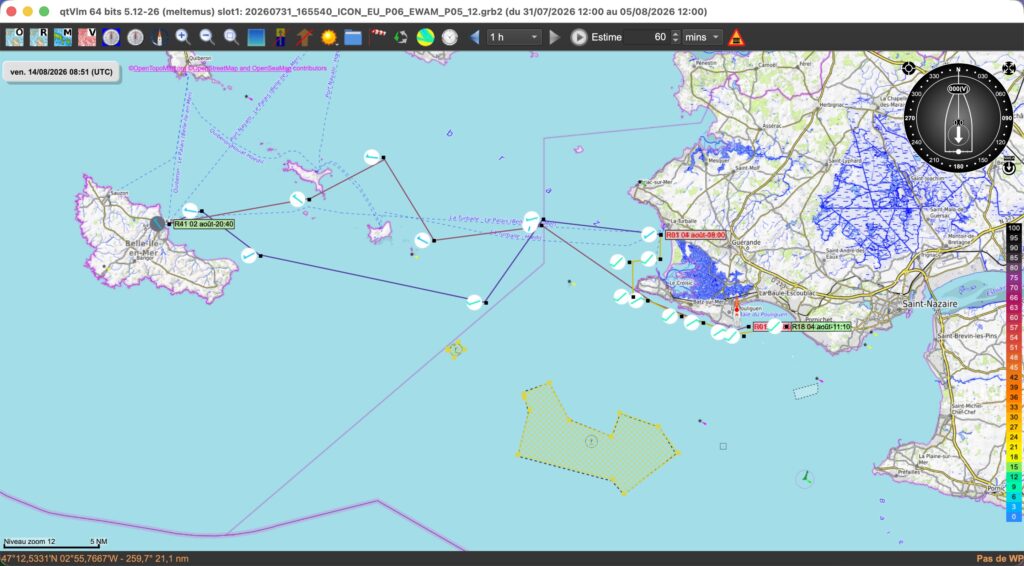Click the zoom out magnifier icon
Screen dimensions: 1024x566
[x=207, y=37]
